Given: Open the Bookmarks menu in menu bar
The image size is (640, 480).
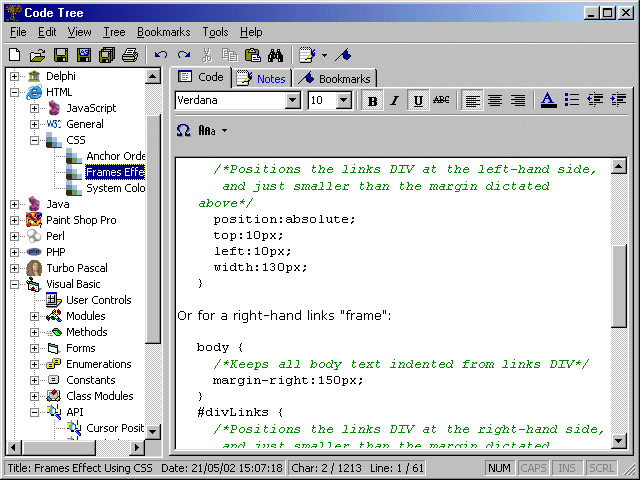Looking at the screenshot, I should (x=163, y=32).
